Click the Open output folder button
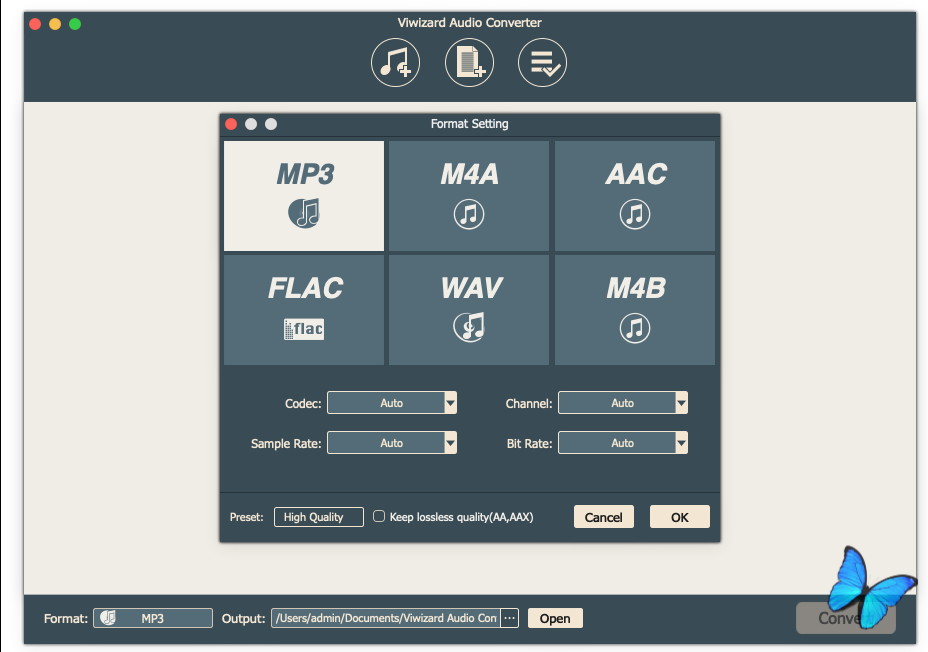The width and height of the screenshot is (928, 652). click(x=555, y=618)
